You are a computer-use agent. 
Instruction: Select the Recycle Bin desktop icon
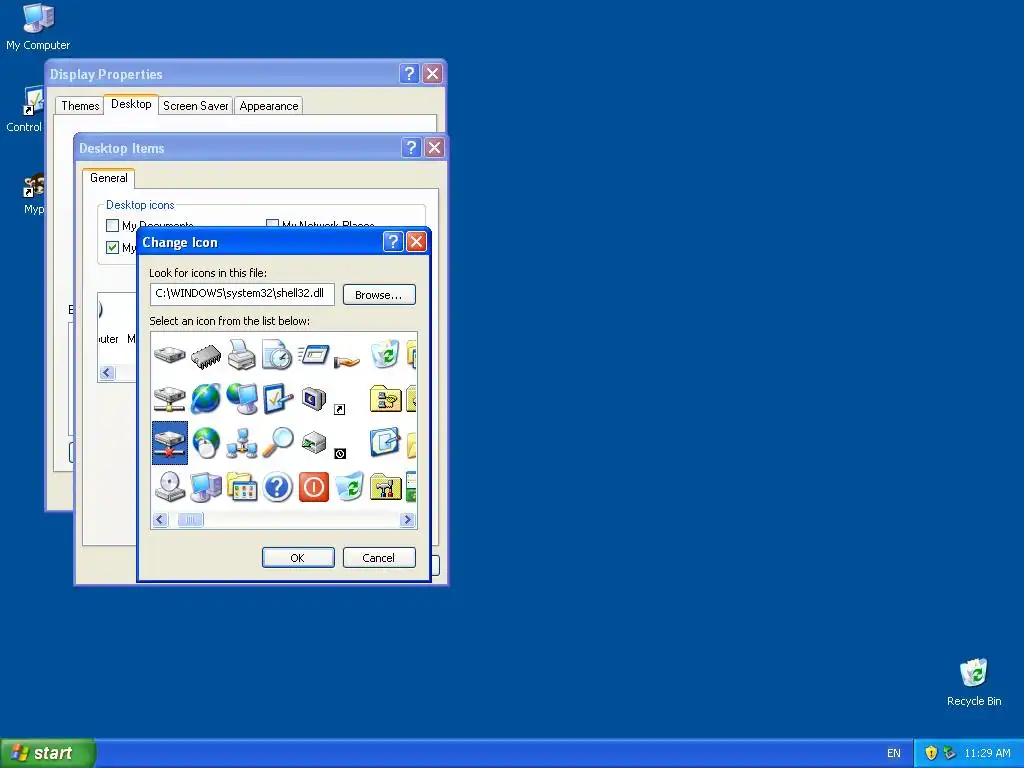pos(974,683)
